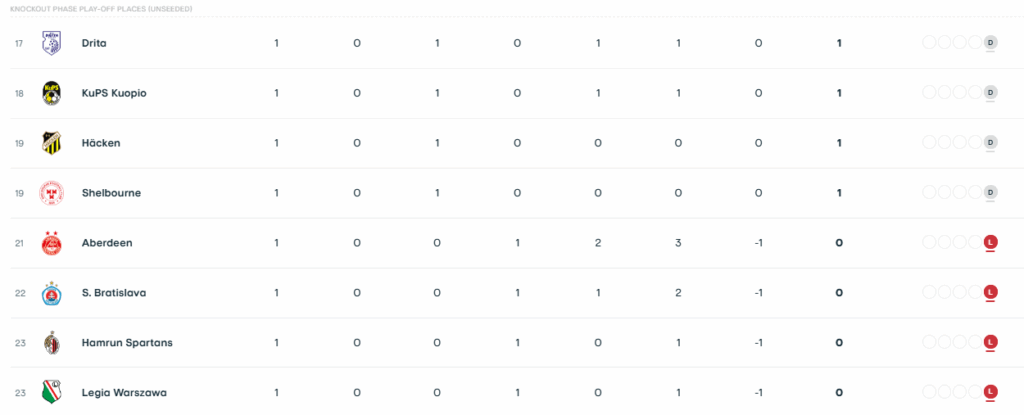The height and width of the screenshot is (415, 1024).
Task: Click Hamrun Spartans' loss form badge
Action: click(991, 343)
